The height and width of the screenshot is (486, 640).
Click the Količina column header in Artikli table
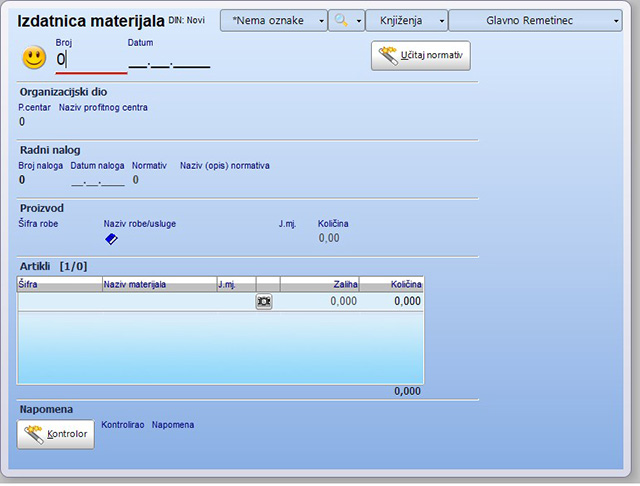coord(391,284)
